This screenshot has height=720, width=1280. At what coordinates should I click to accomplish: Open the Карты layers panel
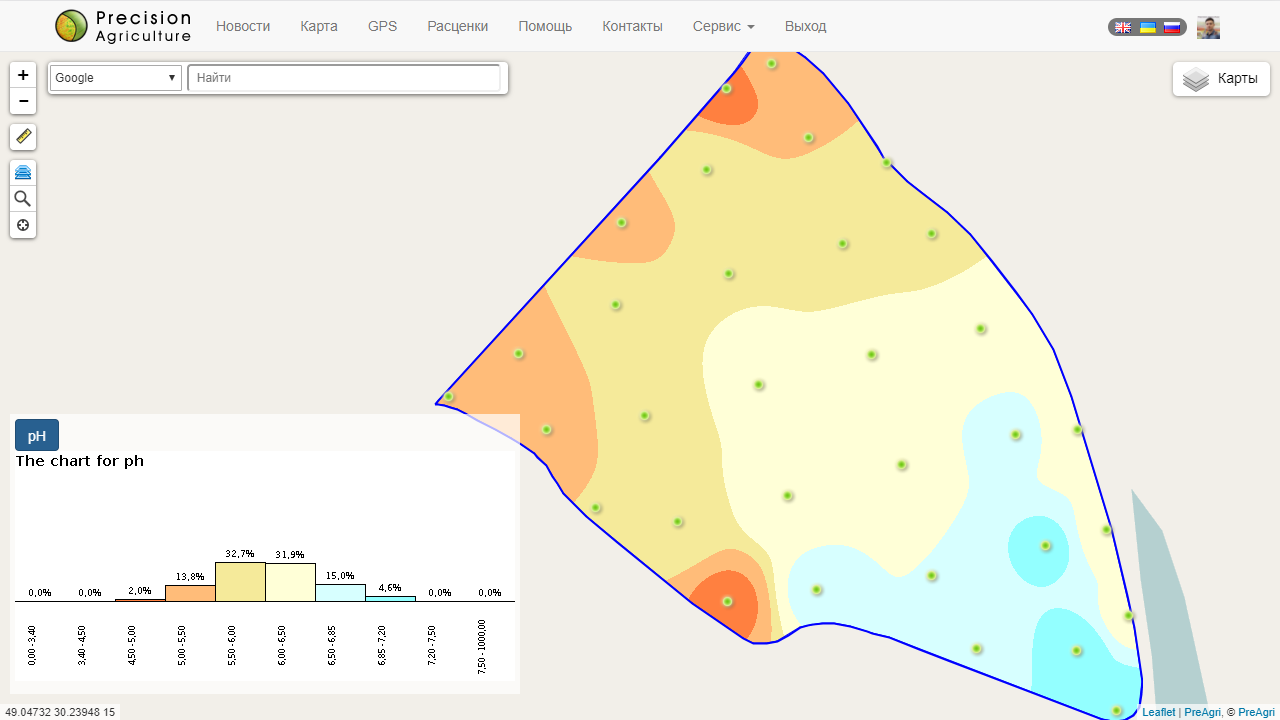[x=1221, y=79]
